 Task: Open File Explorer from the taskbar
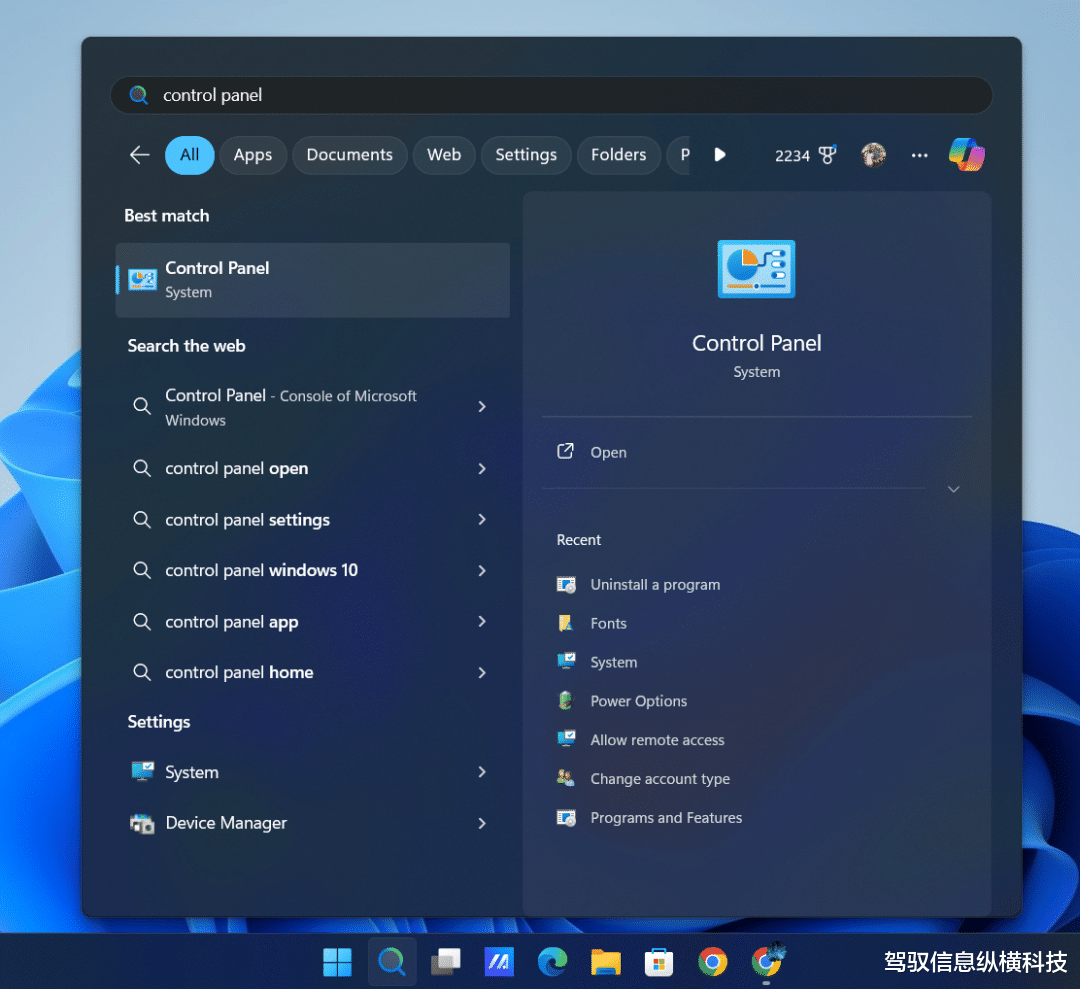click(605, 961)
